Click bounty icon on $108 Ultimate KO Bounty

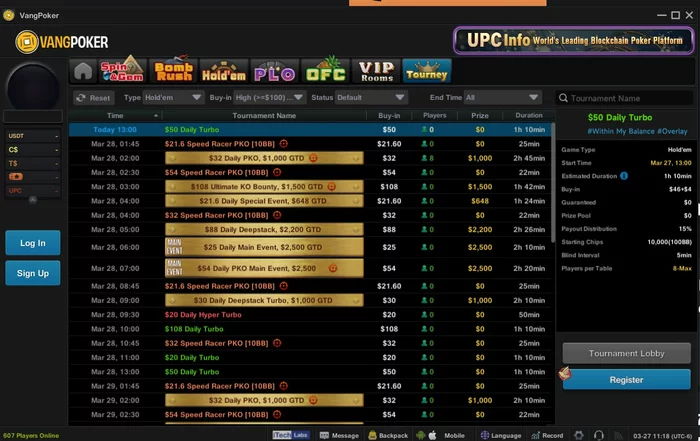point(331,187)
